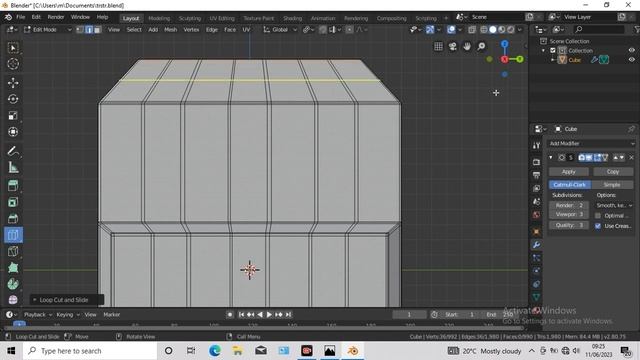
Task: Apply the subdivision modifier
Action: 569,172
